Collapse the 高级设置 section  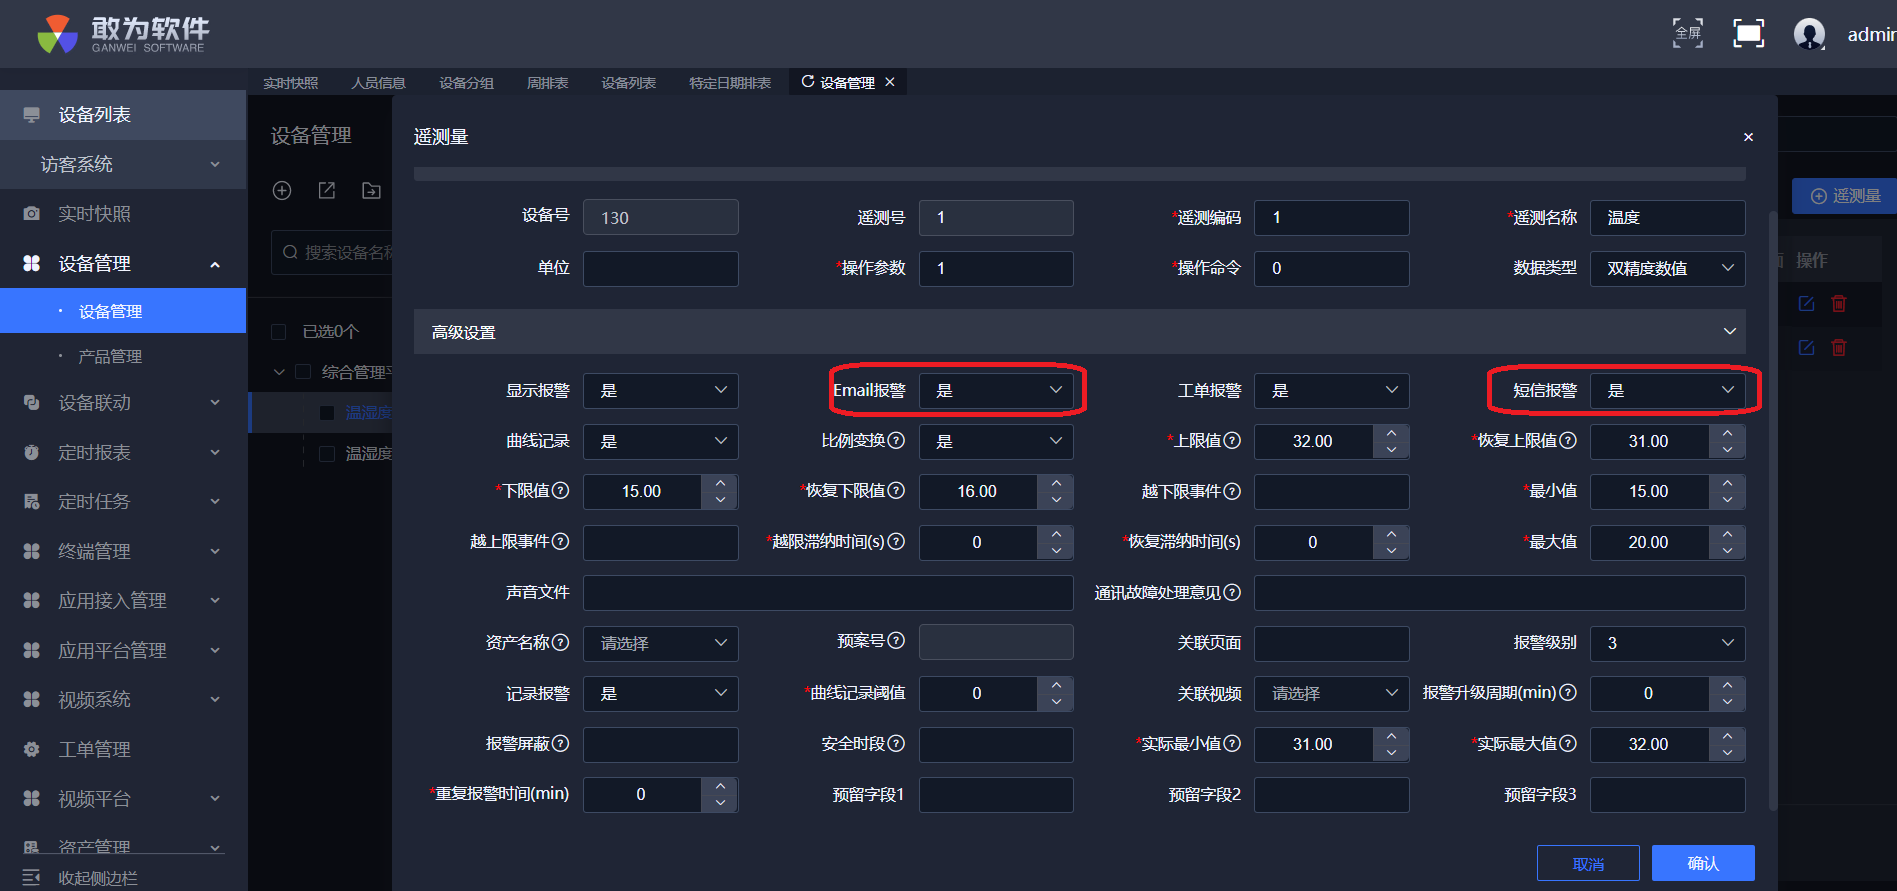[1729, 332]
